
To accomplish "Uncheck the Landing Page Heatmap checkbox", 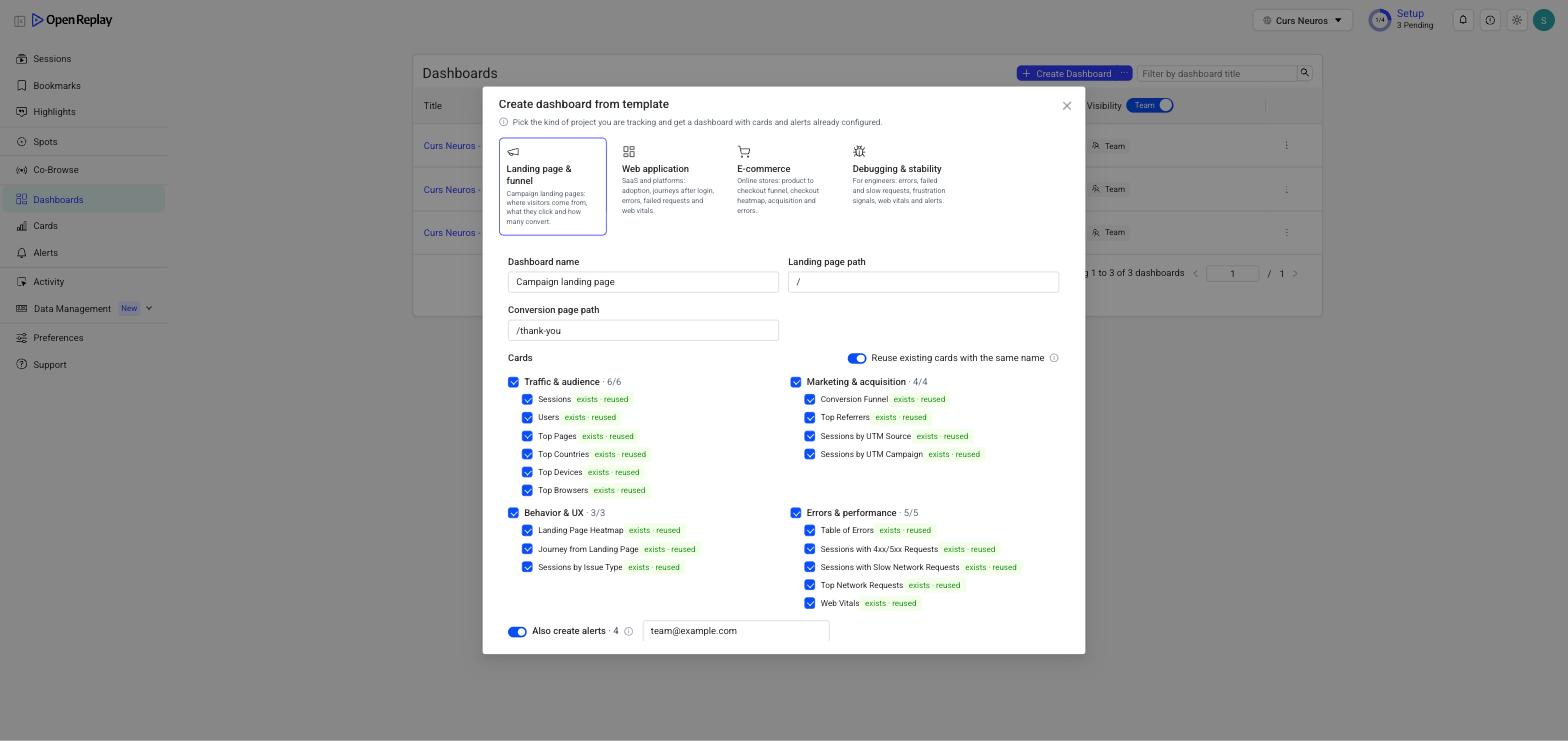I will (528, 531).
